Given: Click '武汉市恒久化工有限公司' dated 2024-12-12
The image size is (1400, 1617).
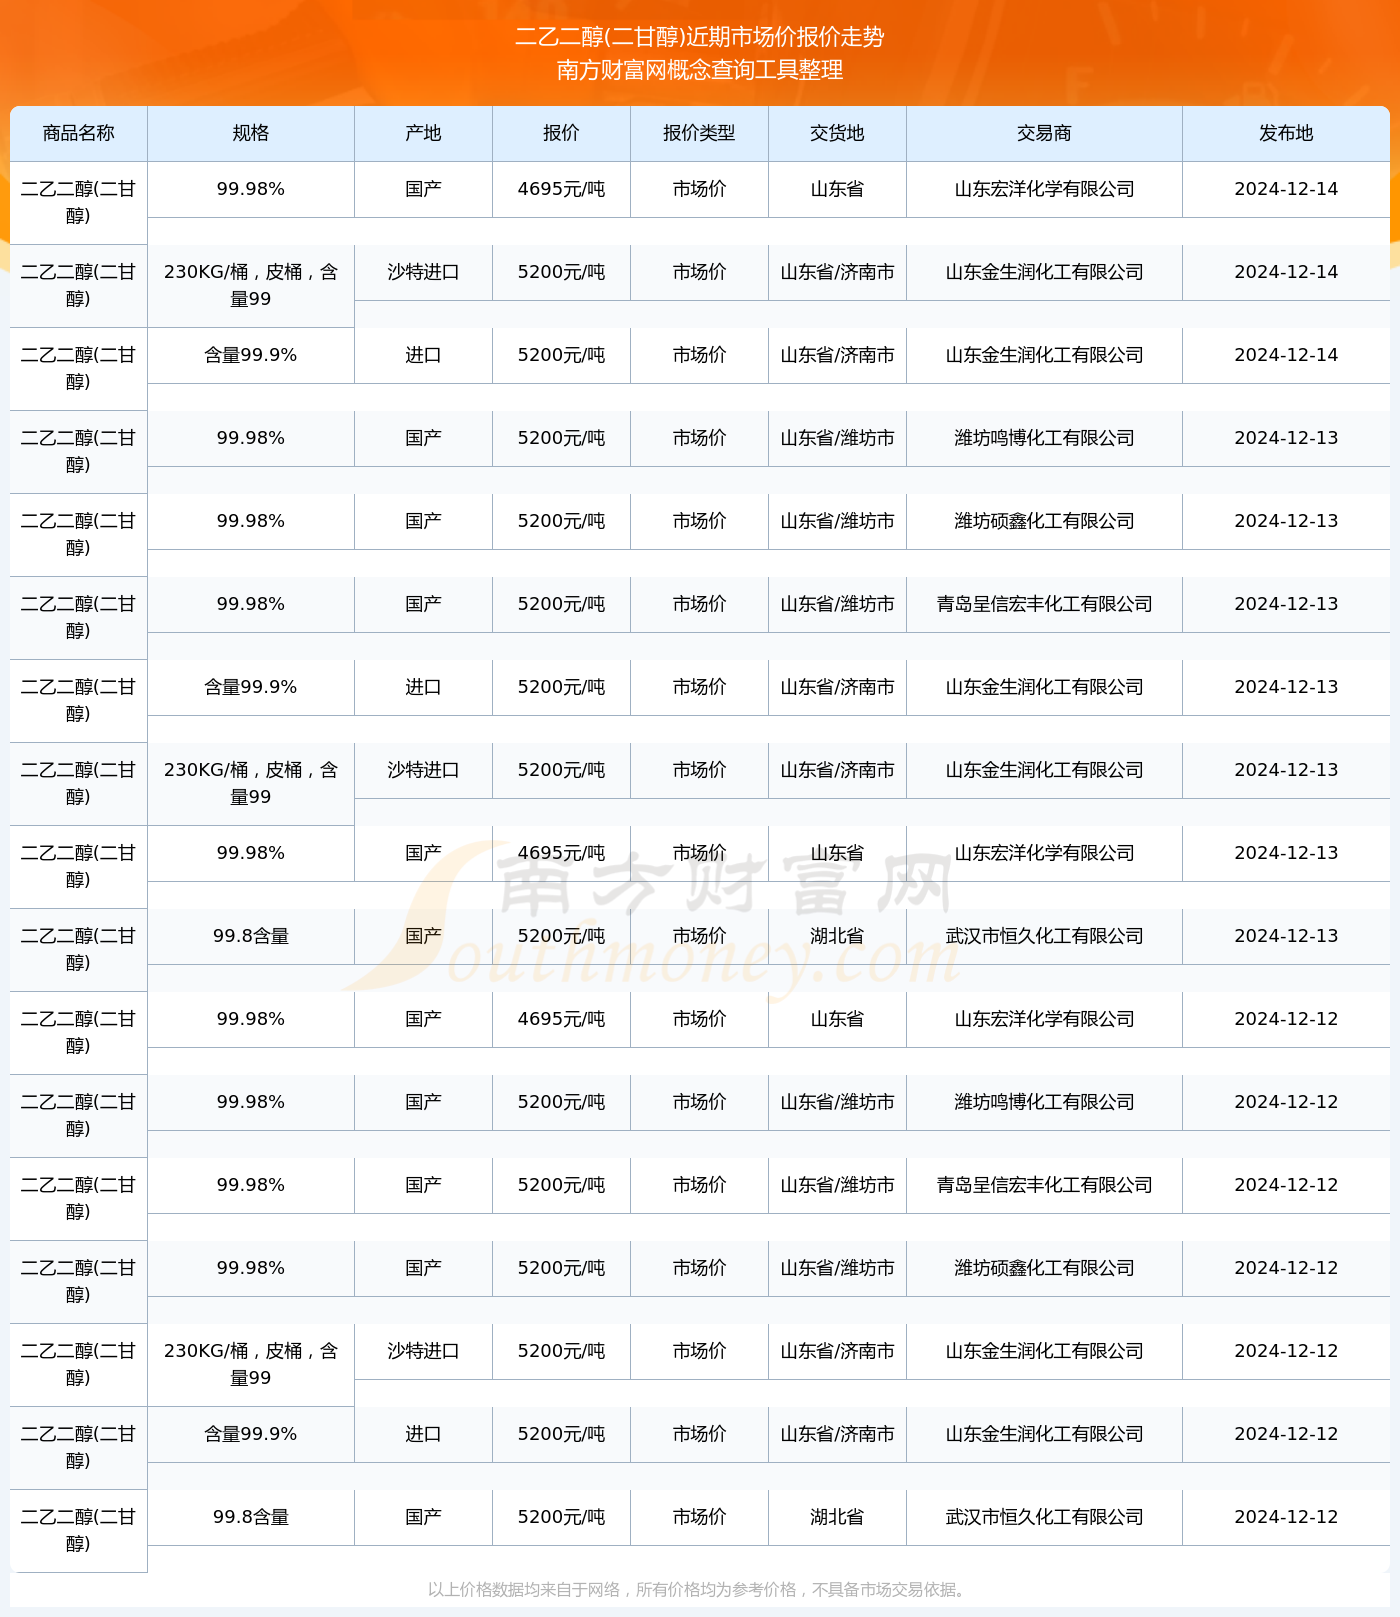Looking at the screenshot, I should pos(1045,1517).
